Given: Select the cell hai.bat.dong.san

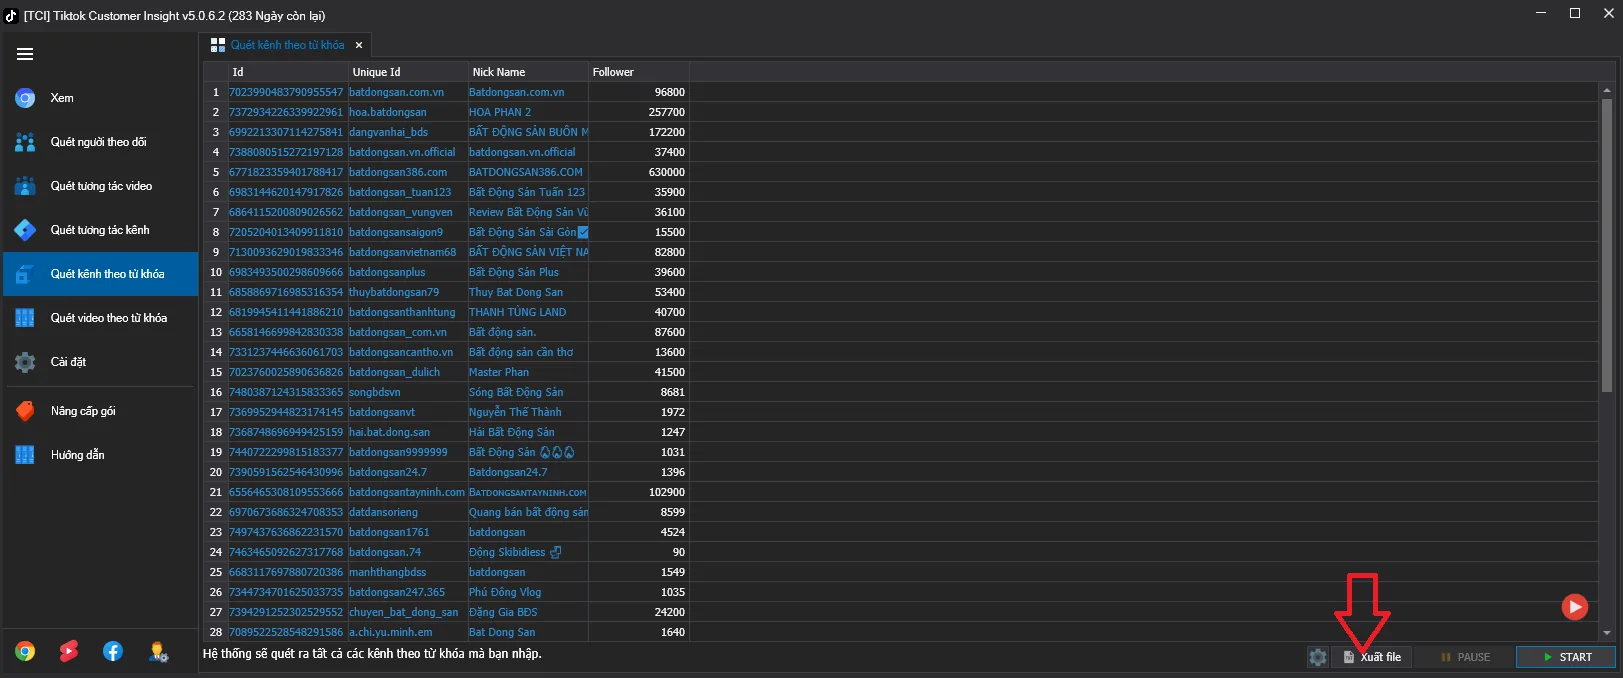Looking at the screenshot, I should tap(408, 432).
